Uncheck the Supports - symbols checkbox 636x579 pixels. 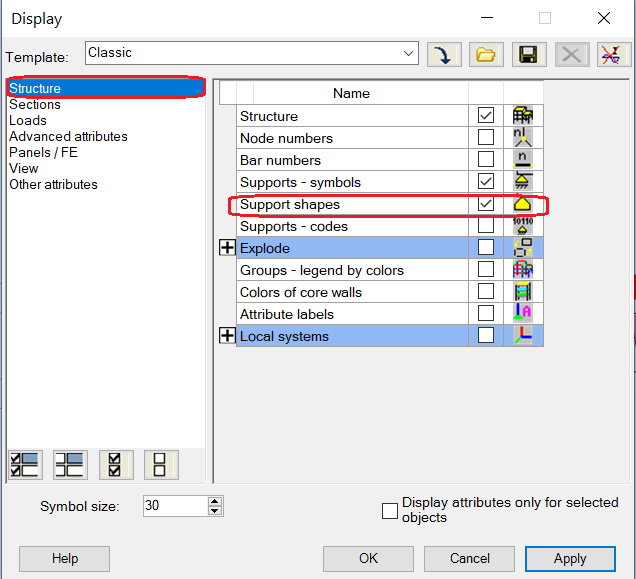(486, 181)
